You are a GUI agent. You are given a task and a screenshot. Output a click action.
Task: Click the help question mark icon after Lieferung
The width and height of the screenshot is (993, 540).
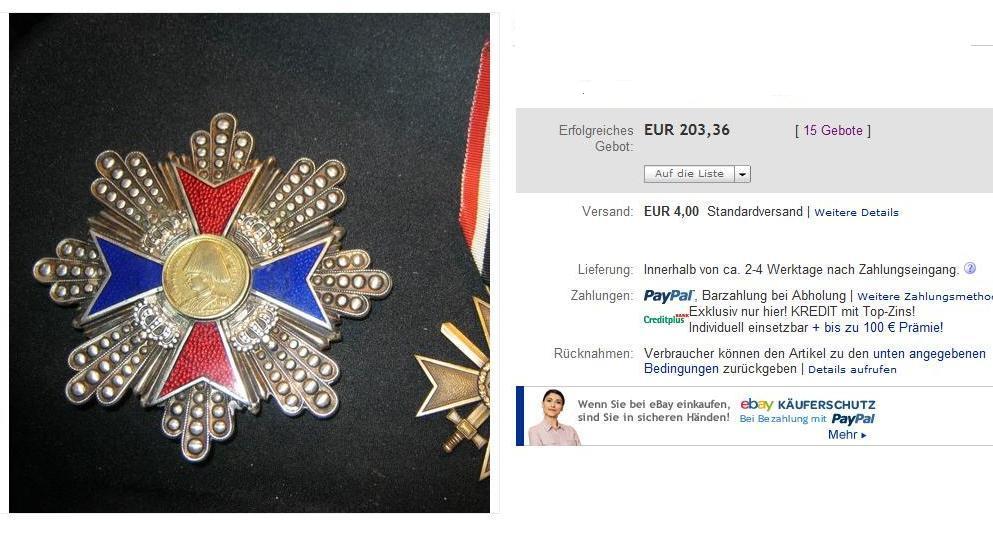[x=970, y=268]
